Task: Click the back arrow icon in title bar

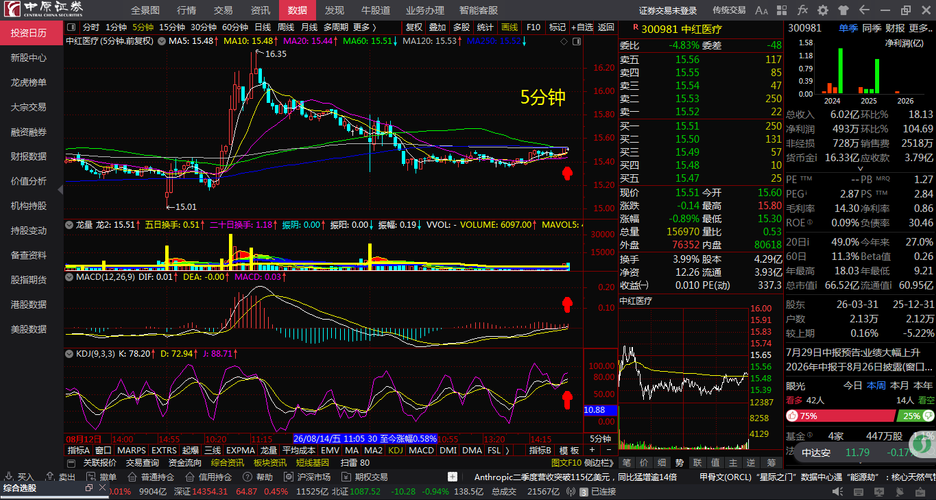Action: pyautogui.click(x=864, y=10)
